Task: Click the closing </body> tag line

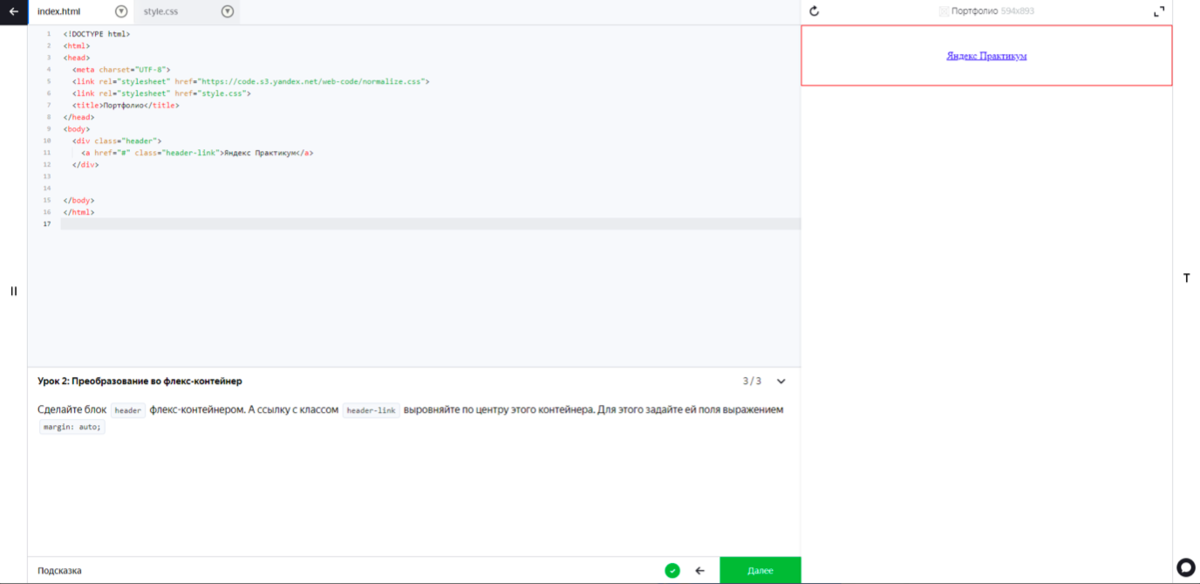Action: [x=79, y=200]
